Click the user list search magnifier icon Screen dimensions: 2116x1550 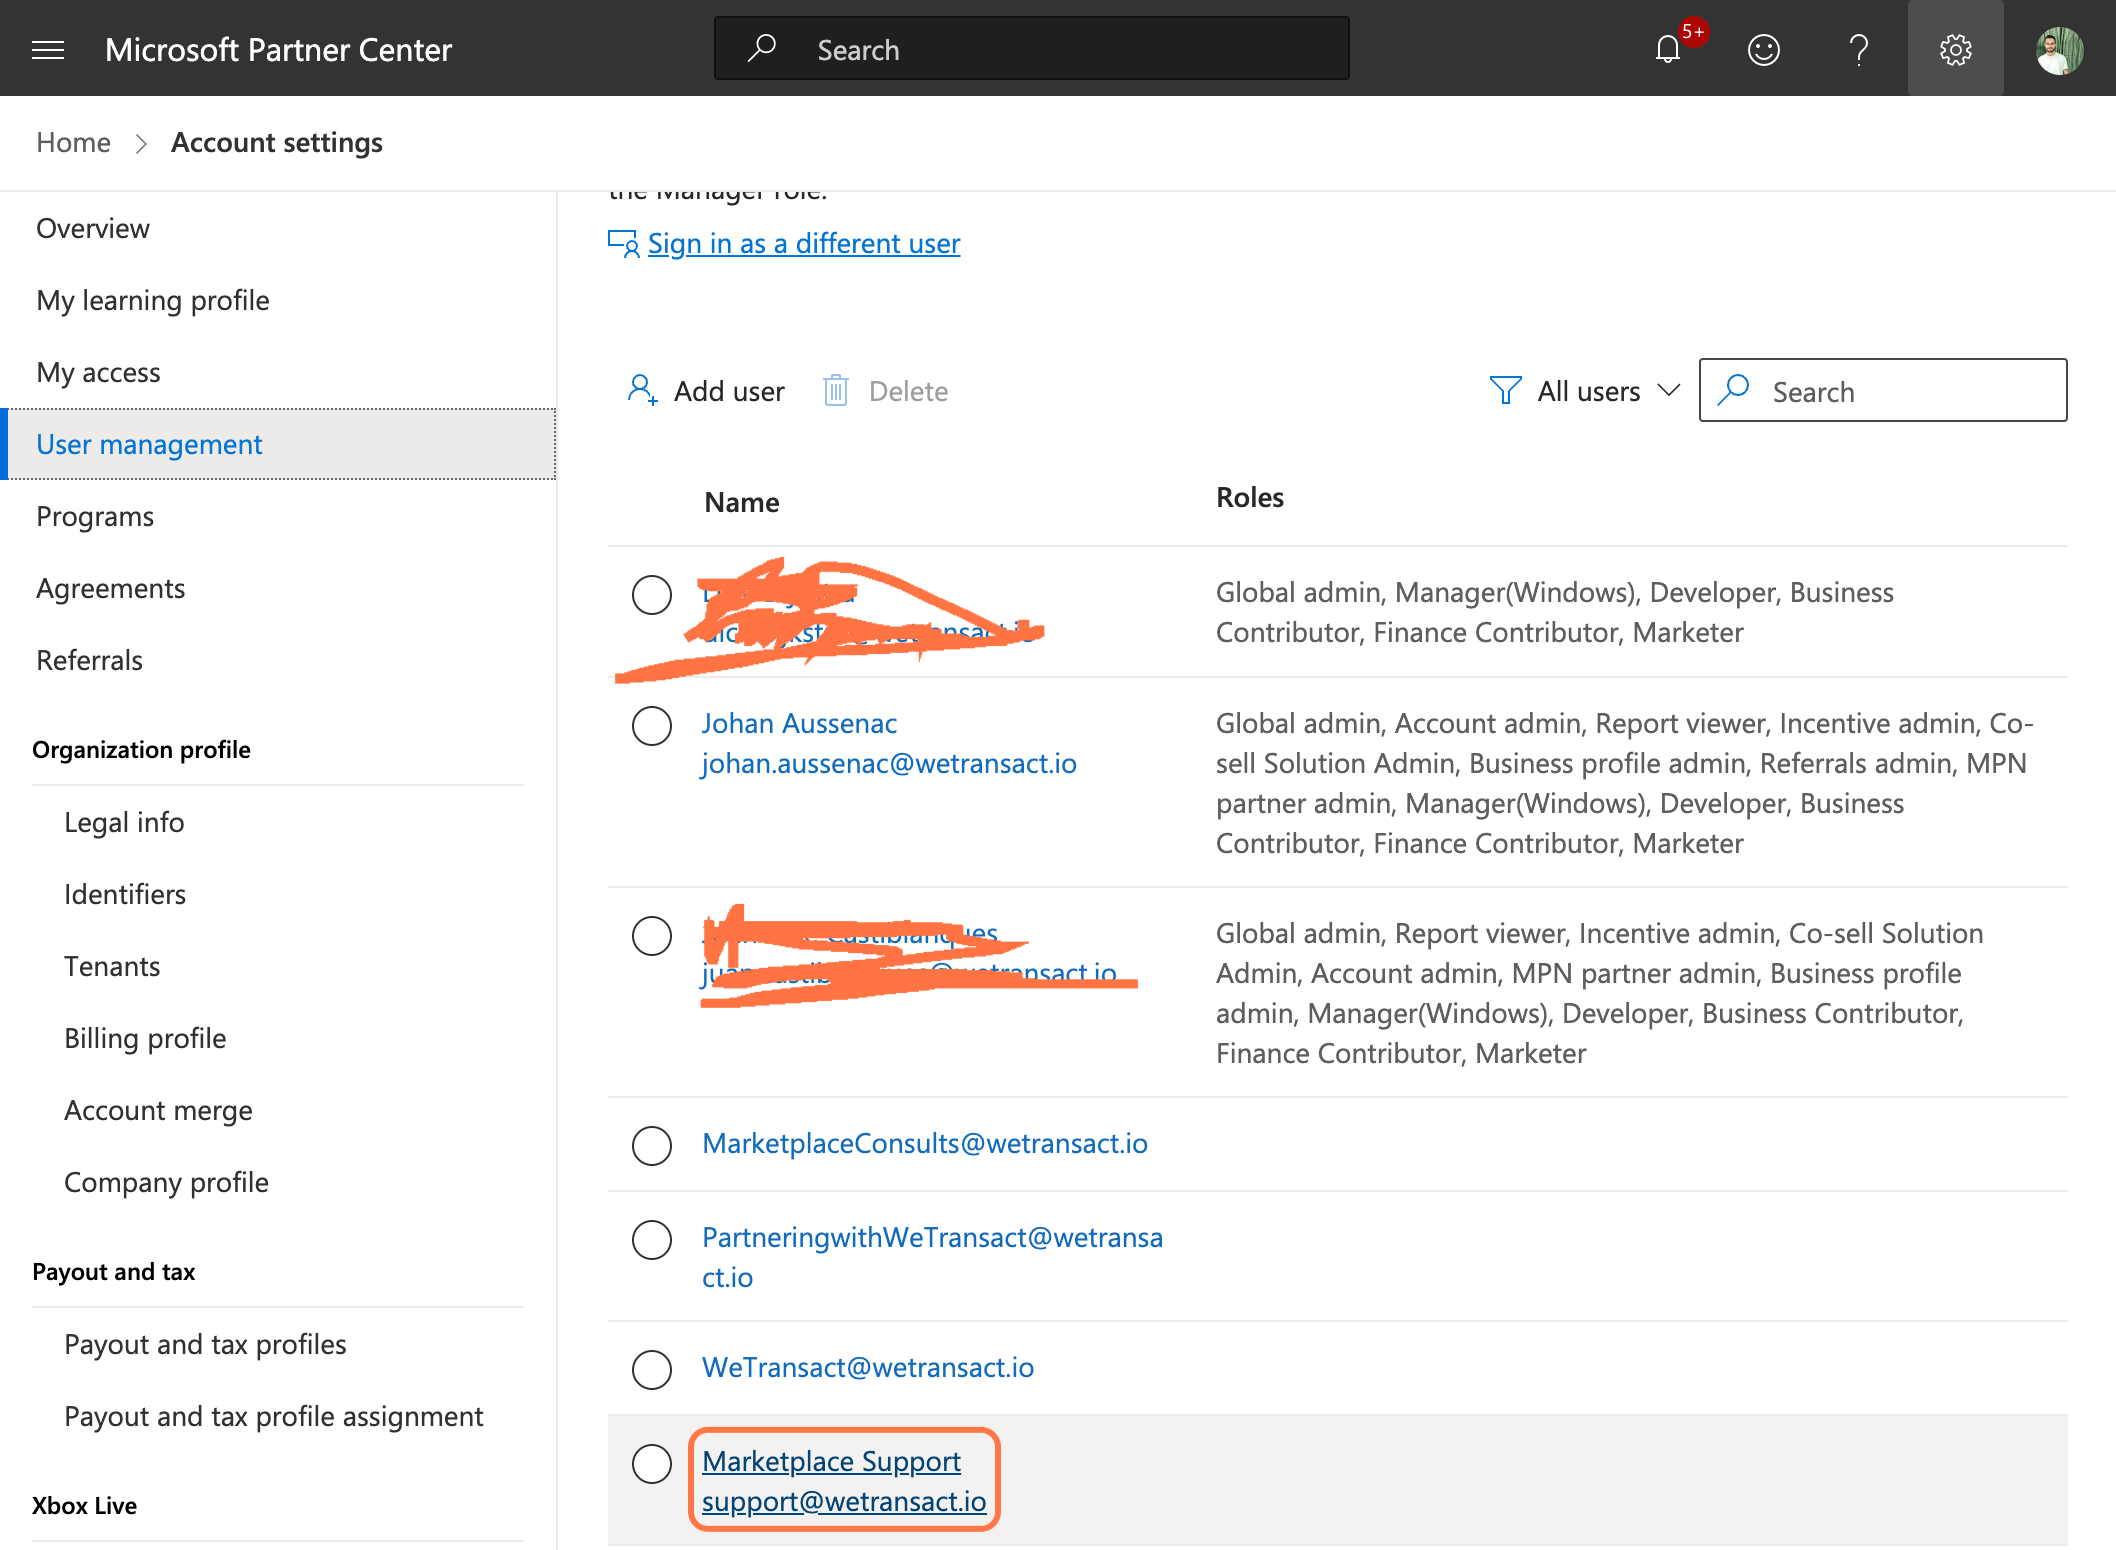coord(1733,390)
